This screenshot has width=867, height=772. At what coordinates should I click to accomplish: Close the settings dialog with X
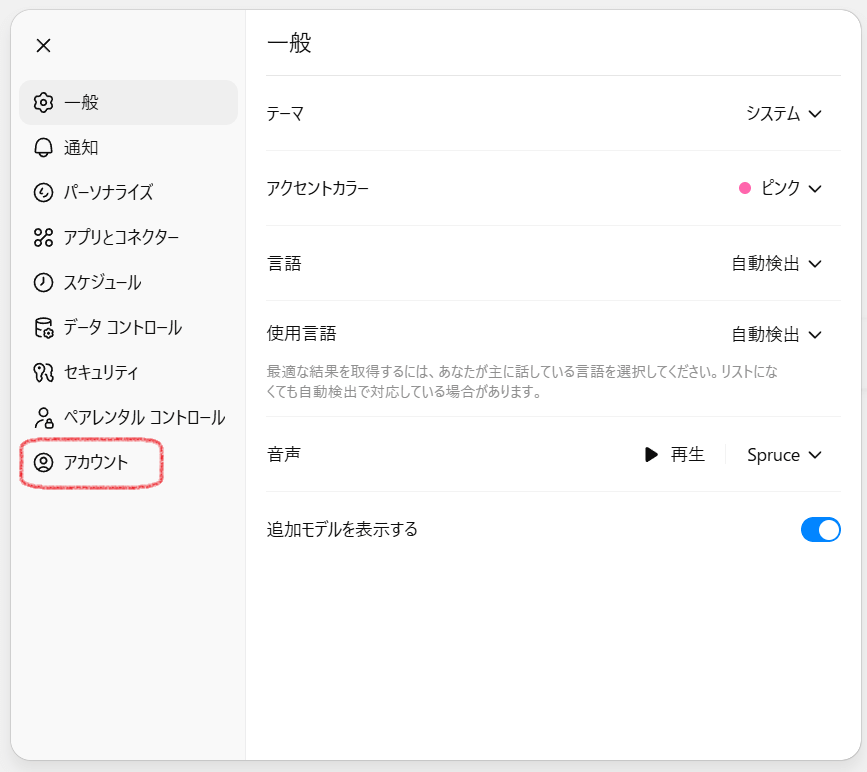click(x=43, y=45)
